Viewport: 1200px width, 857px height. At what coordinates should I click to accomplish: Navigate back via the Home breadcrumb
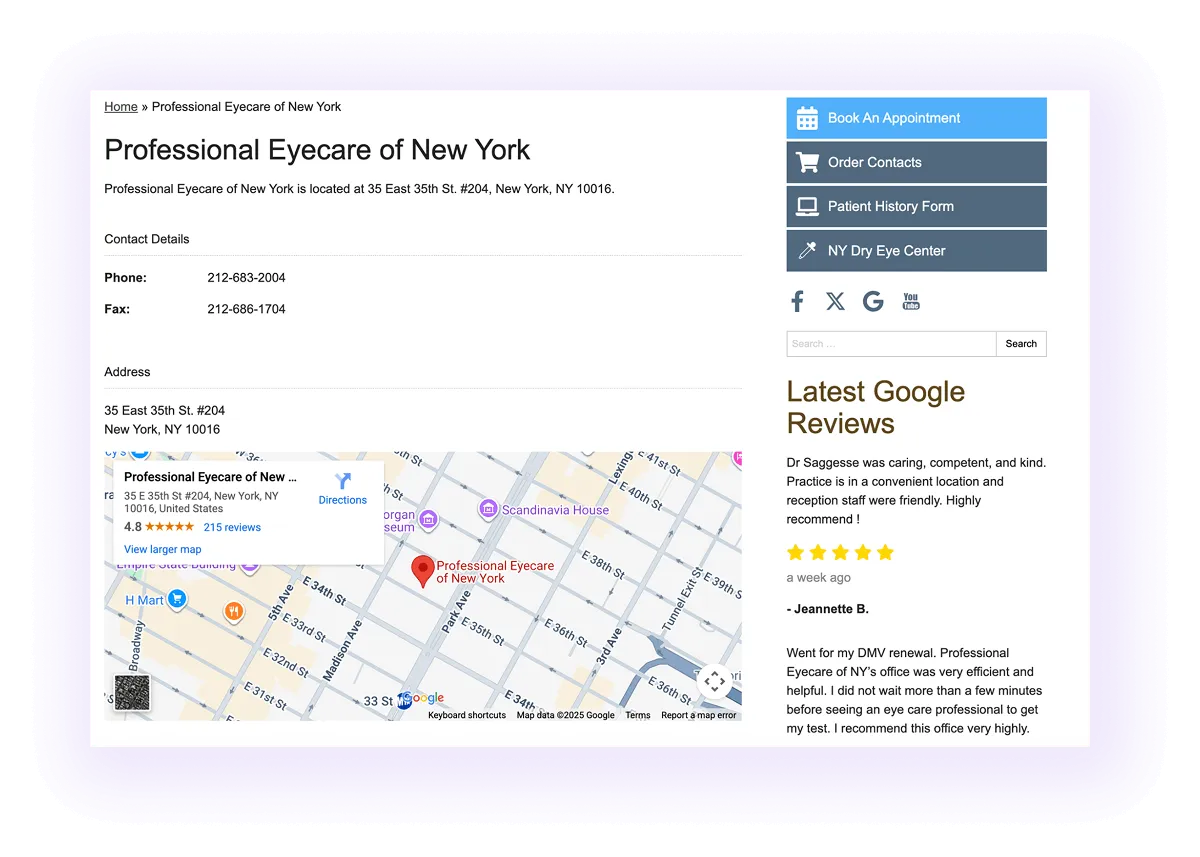coord(120,106)
